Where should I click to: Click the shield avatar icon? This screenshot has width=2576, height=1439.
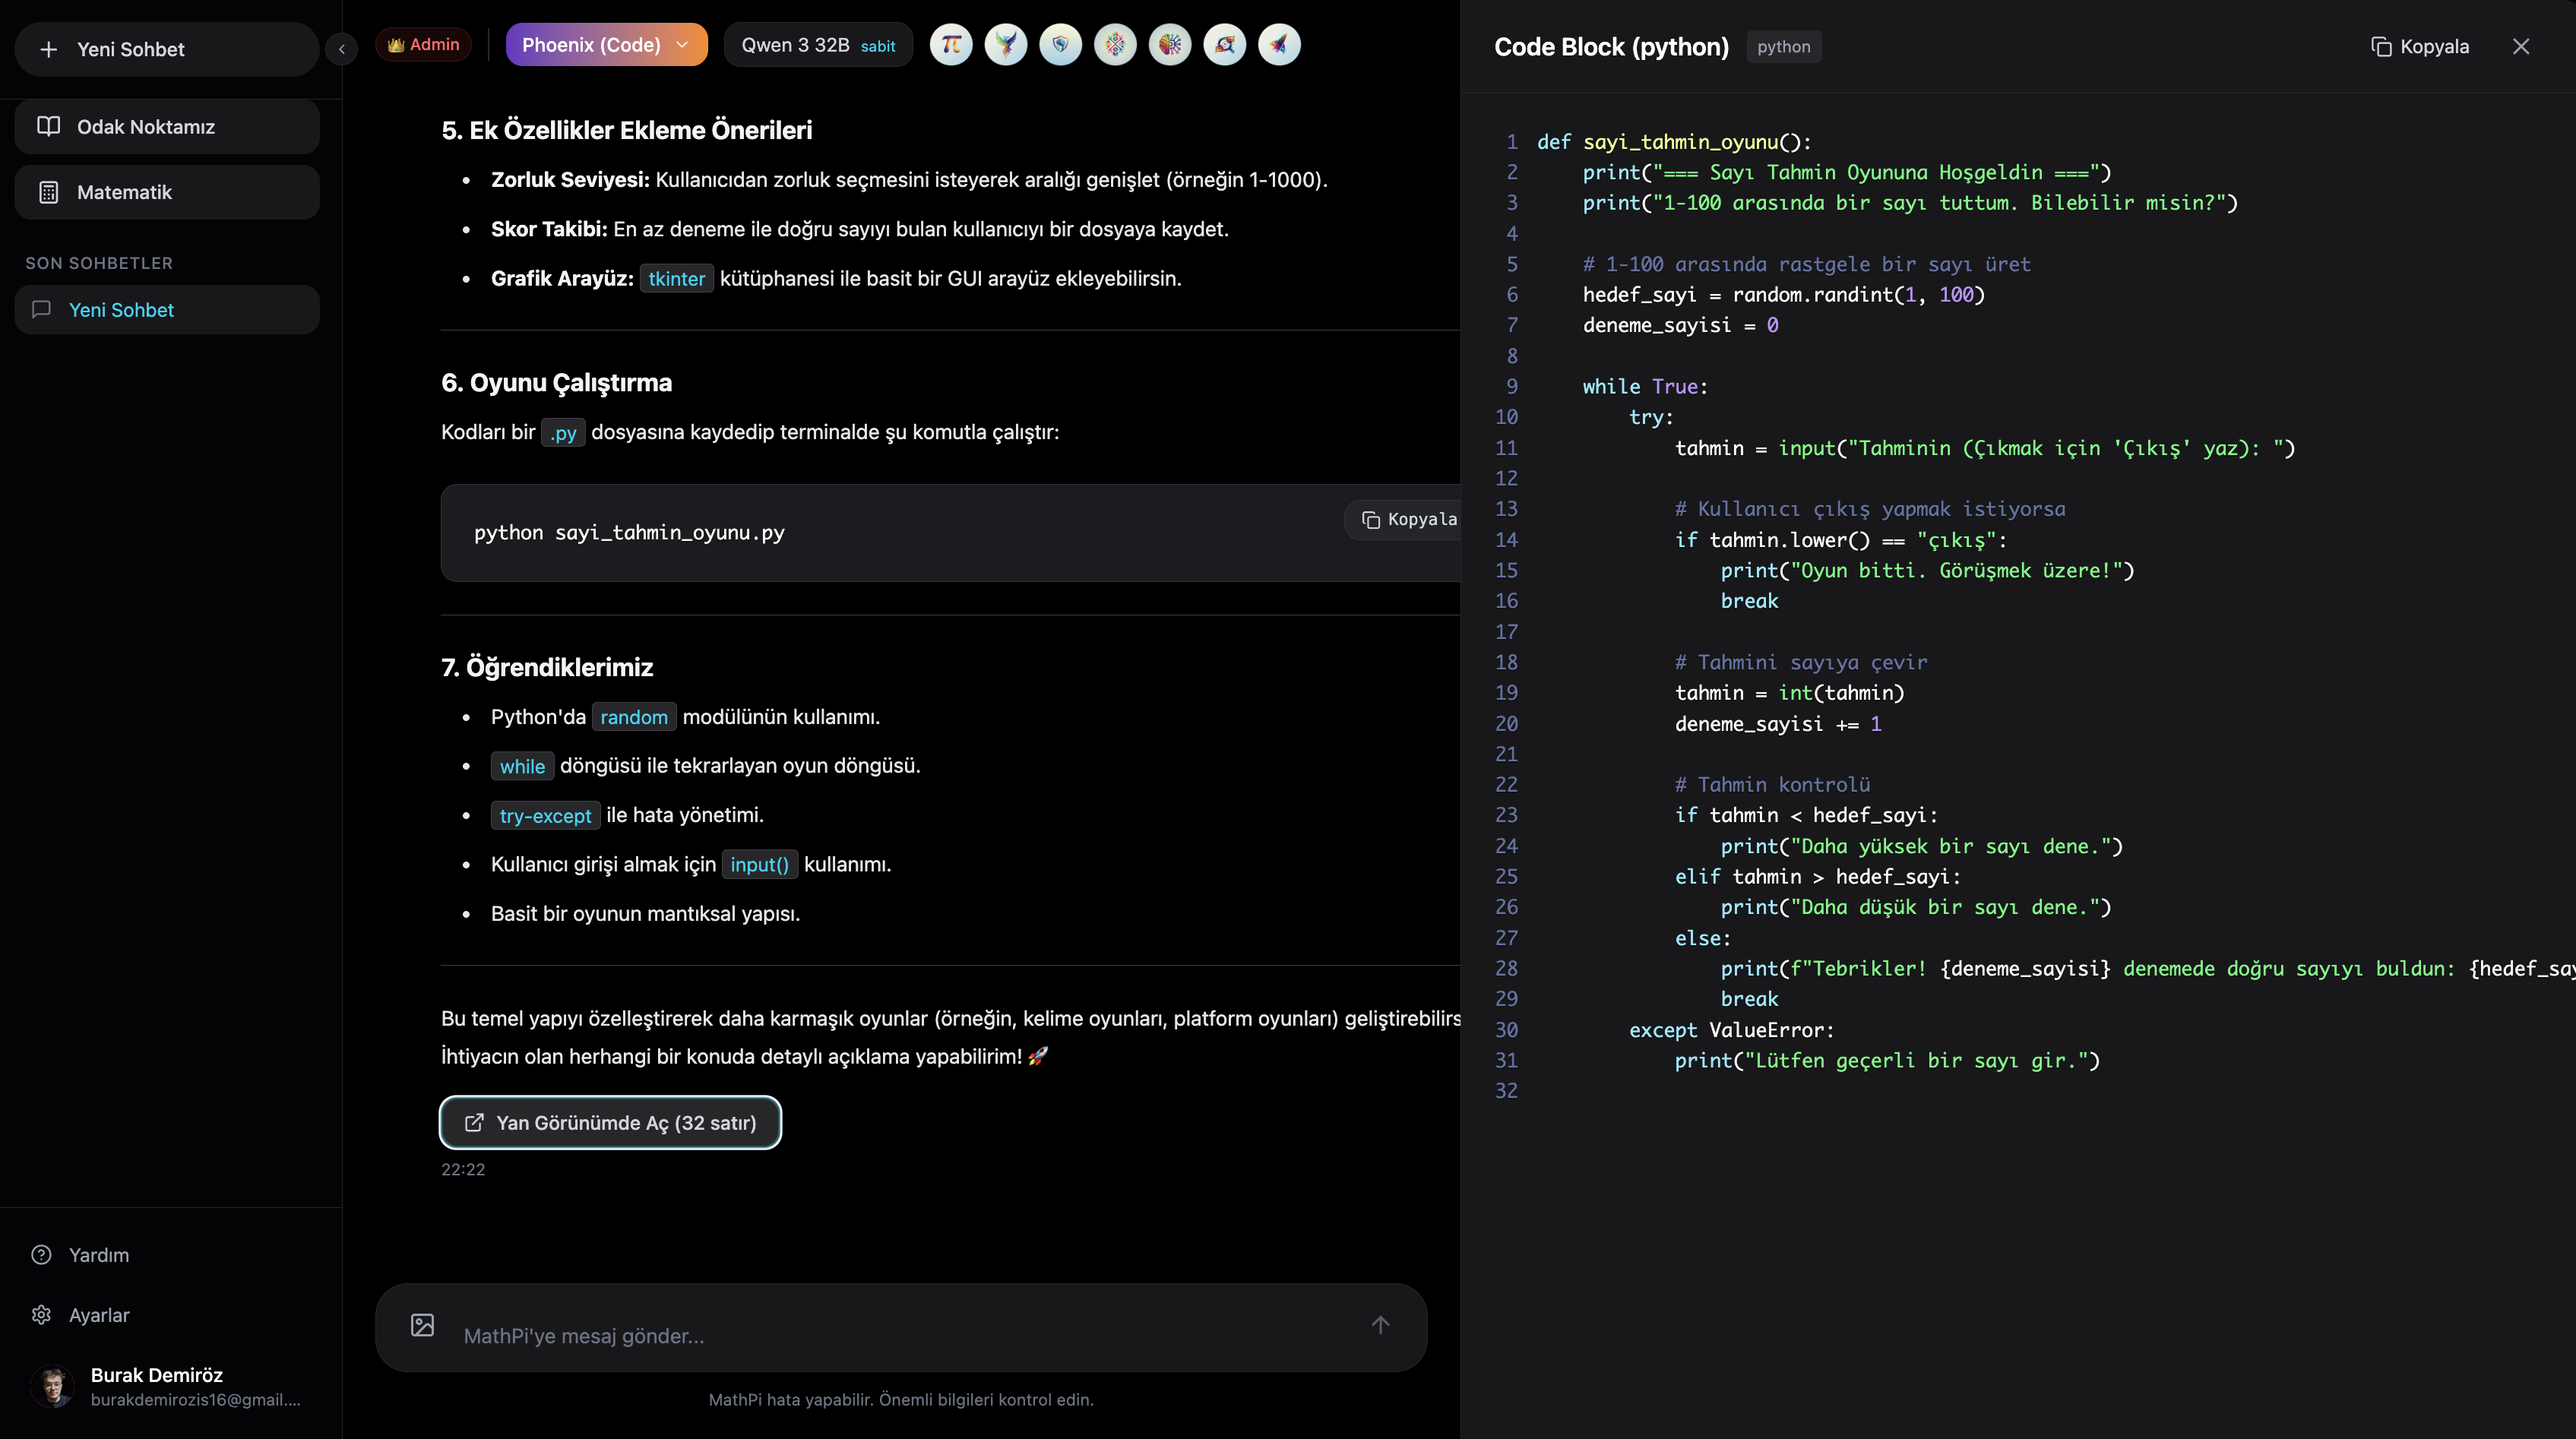[x=1060, y=45]
